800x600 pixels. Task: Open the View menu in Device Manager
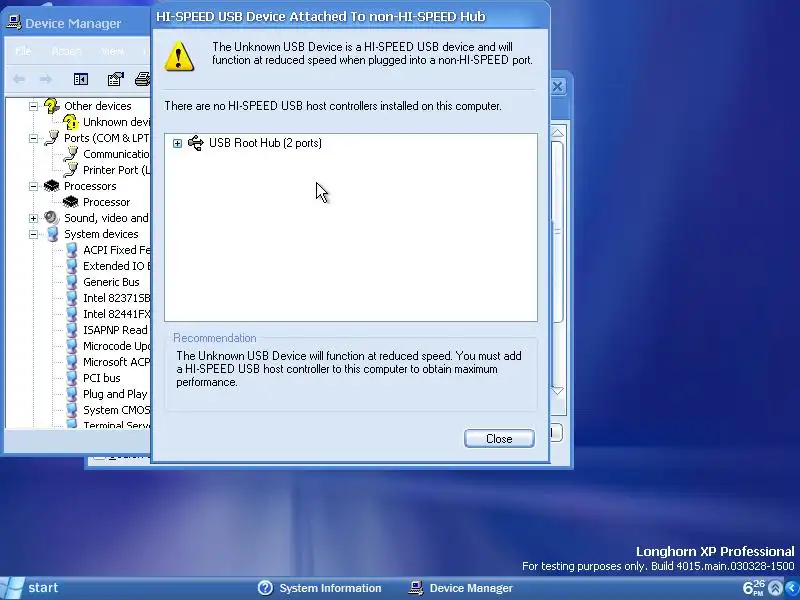(x=112, y=51)
